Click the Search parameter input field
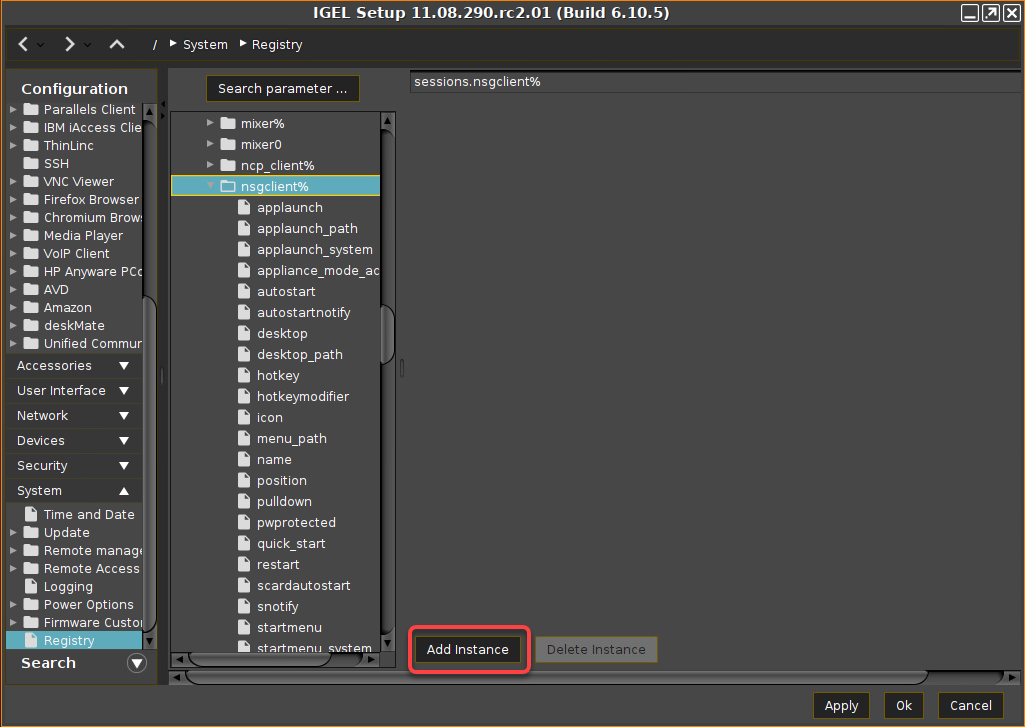 point(282,88)
